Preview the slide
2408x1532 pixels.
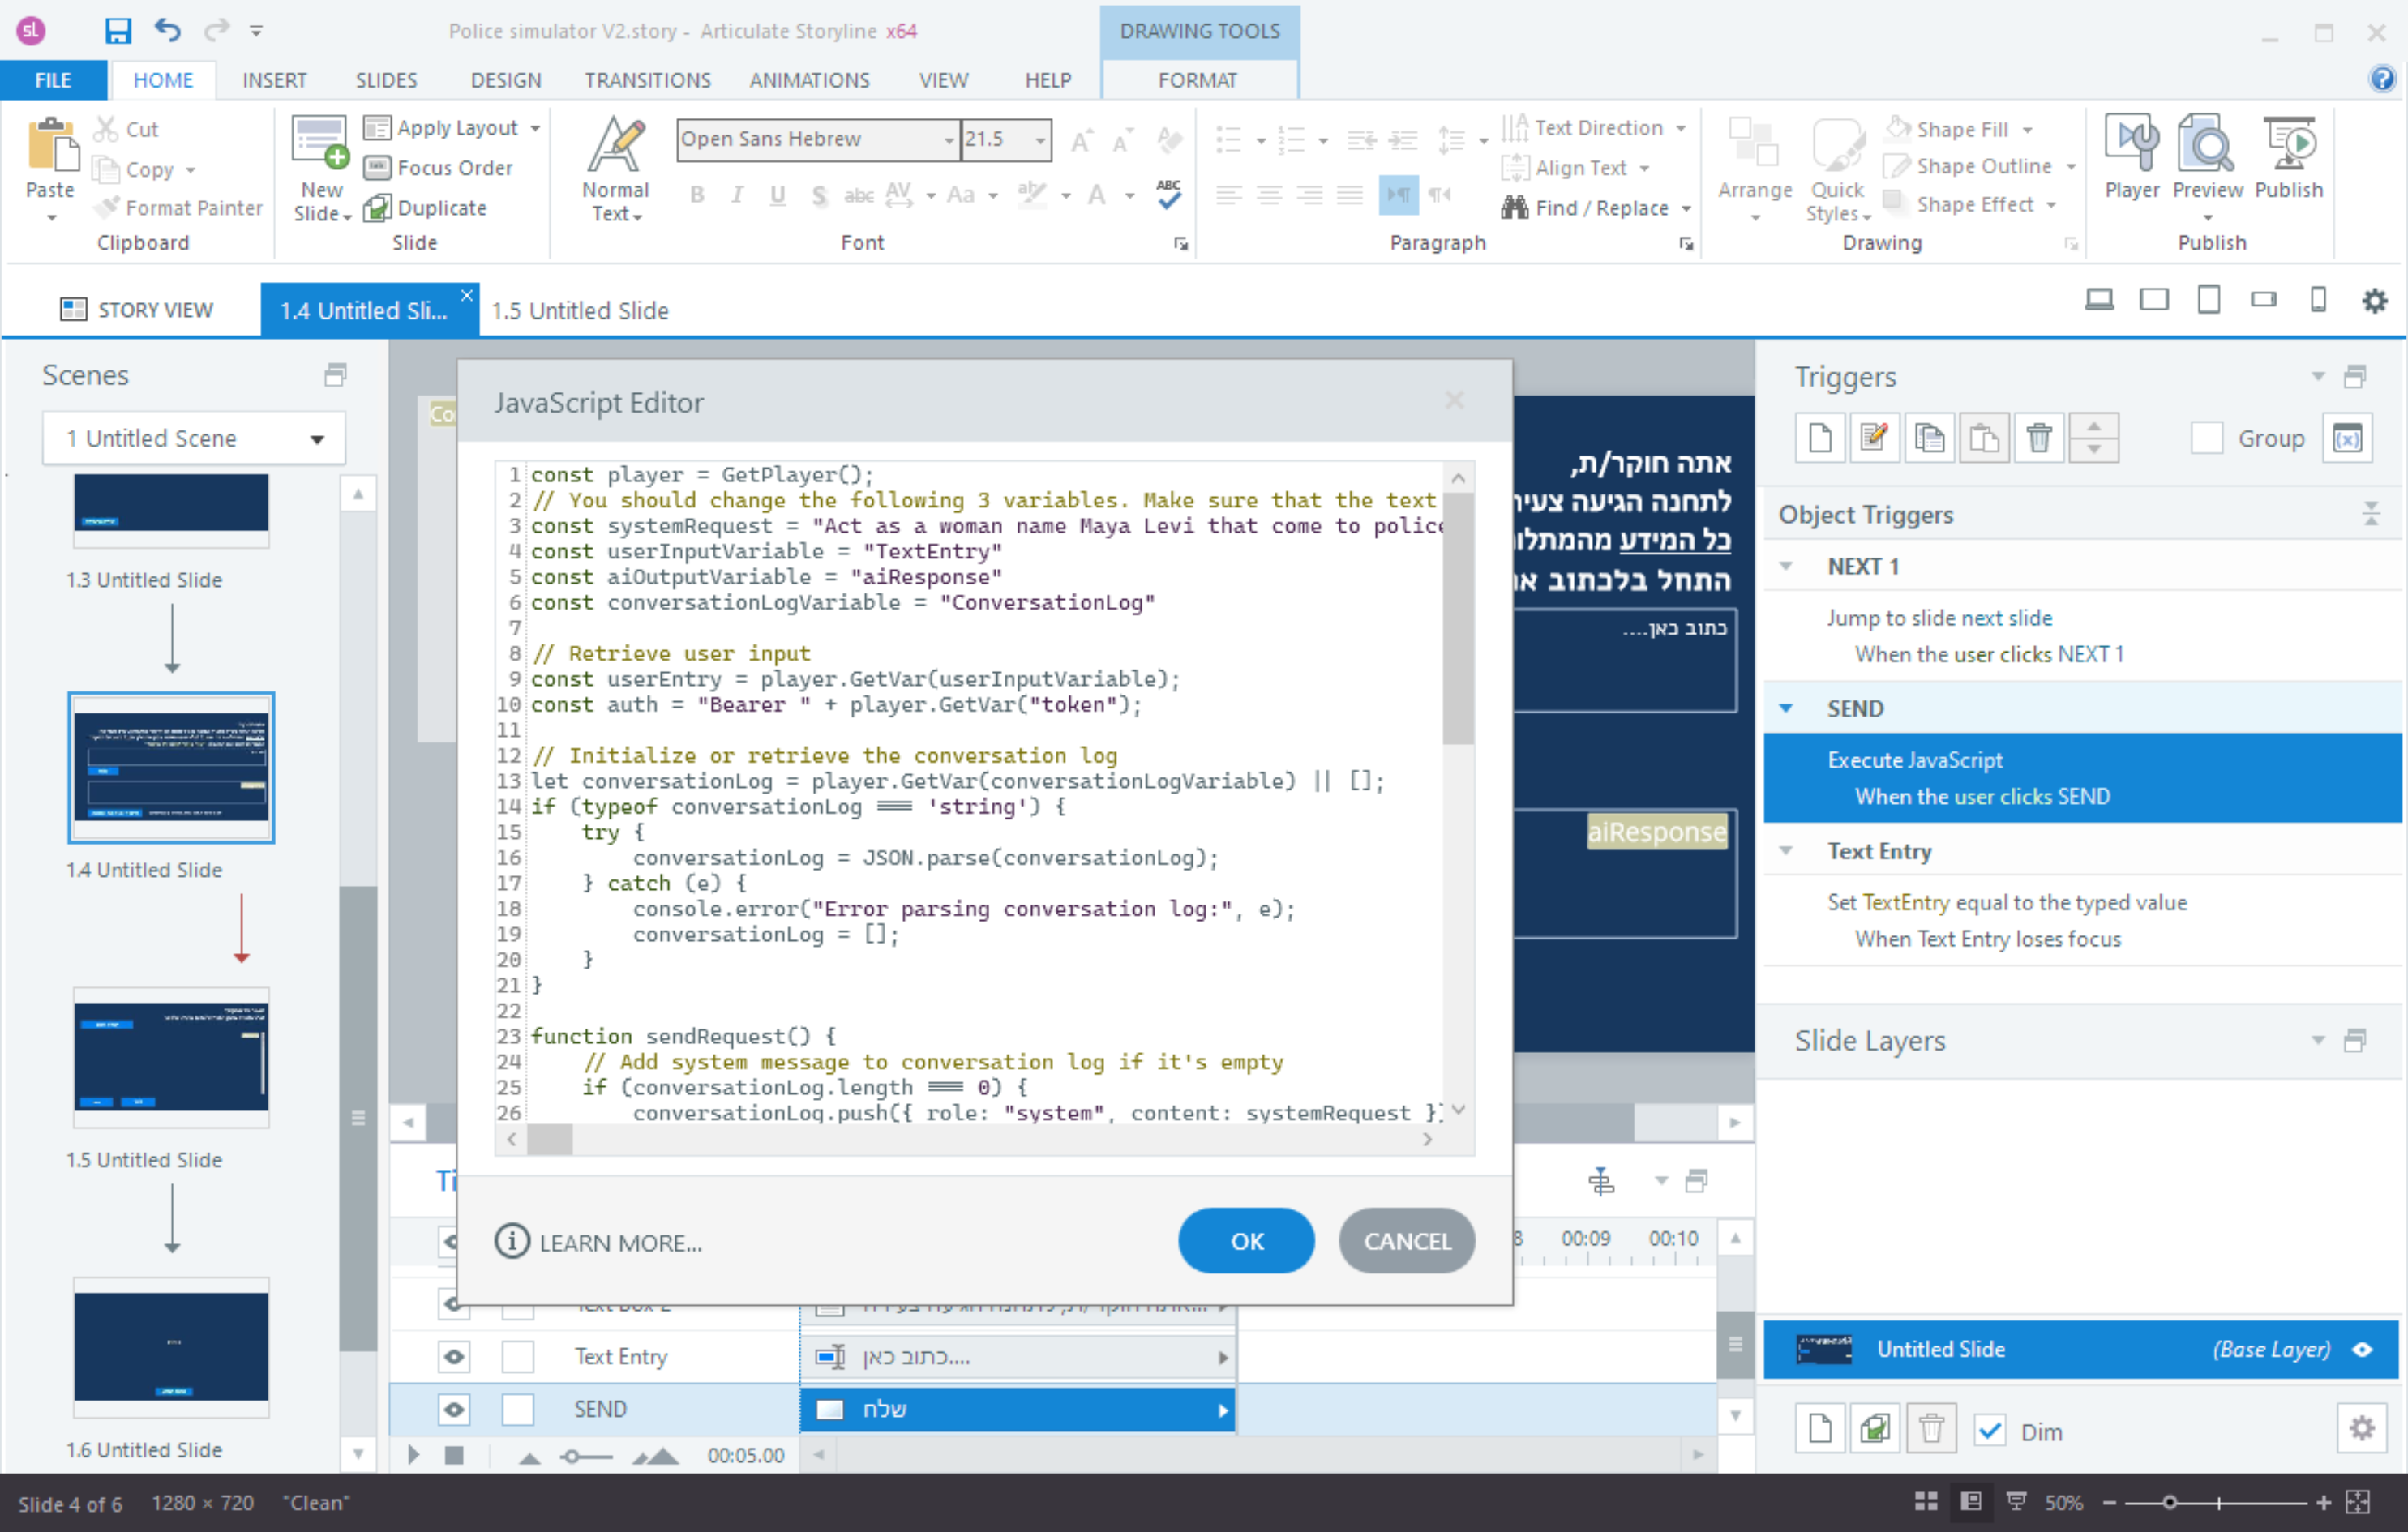[x=2207, y=157]
